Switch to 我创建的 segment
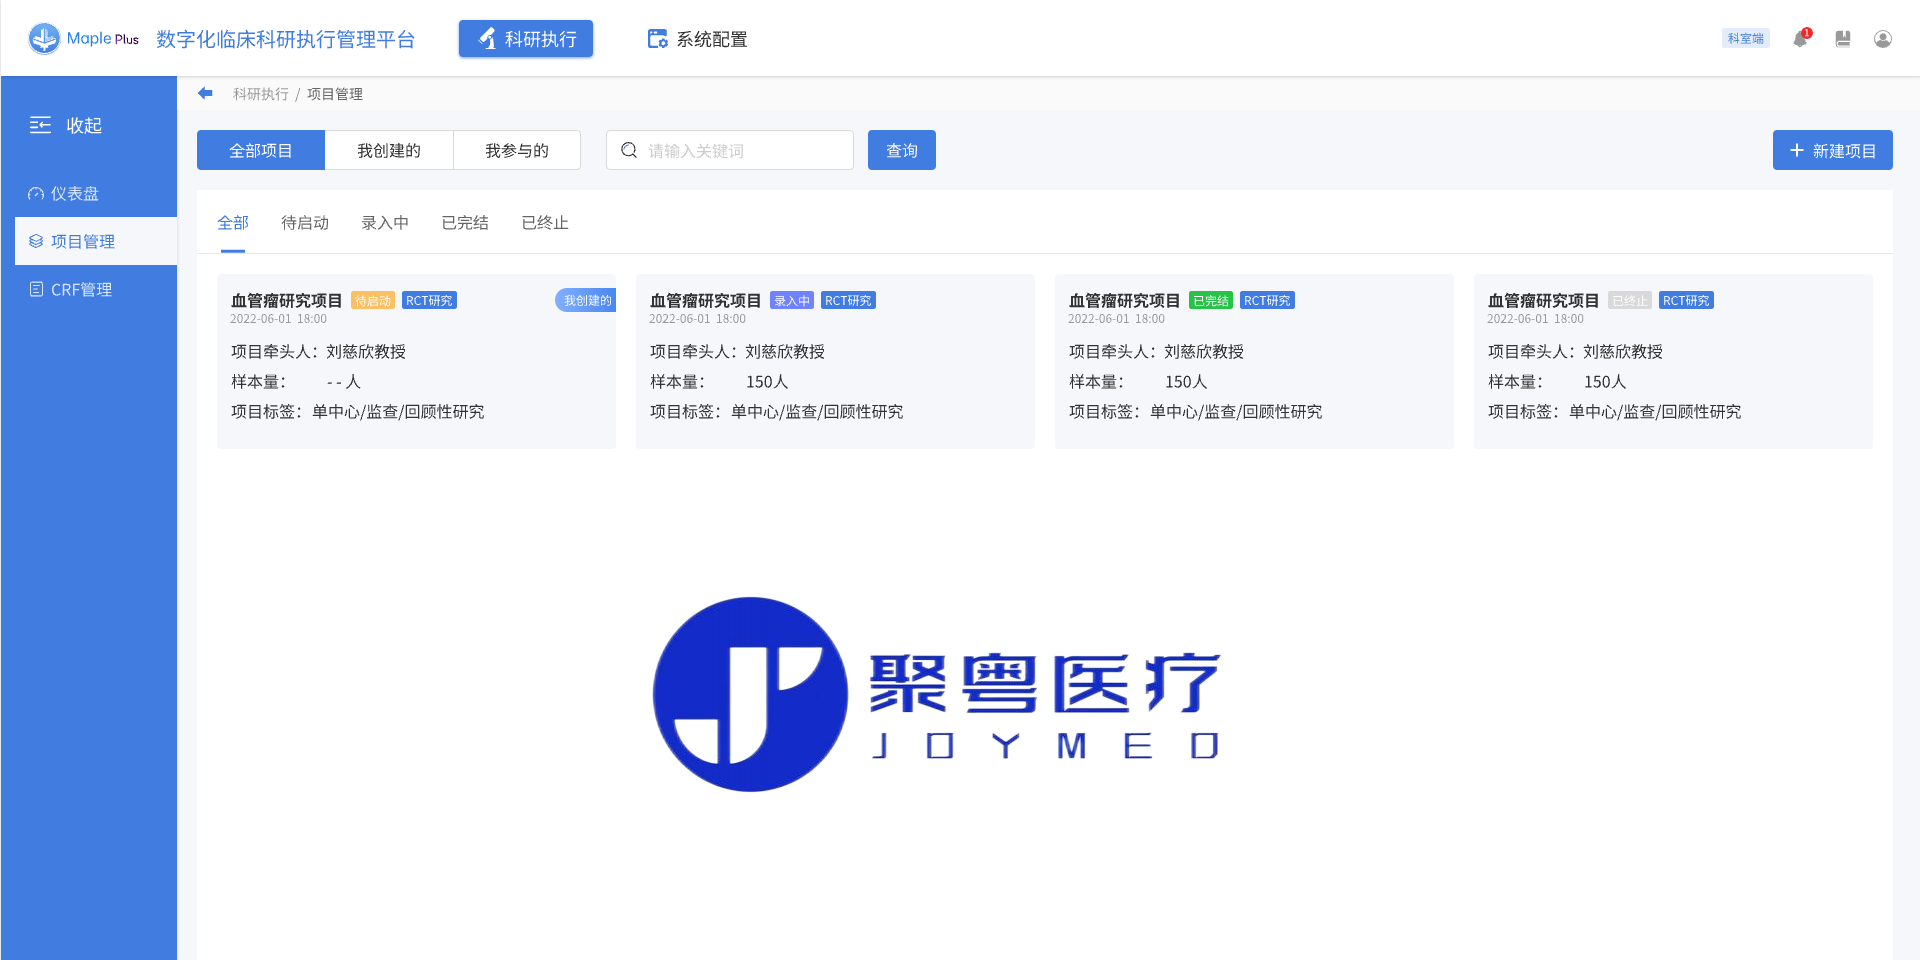 [x=389, y=150]
